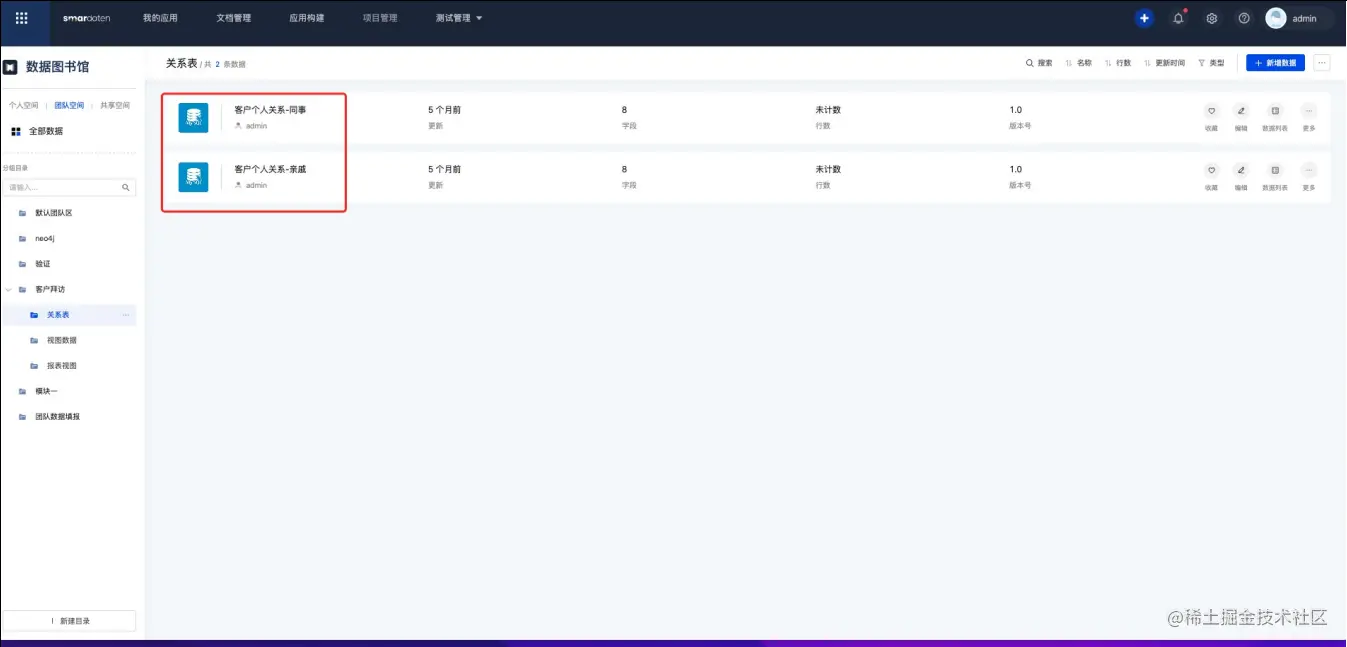This screenshot has height=647, width=1347.
Task: Open the 文档管理 menu
Action: pos(233,18)
